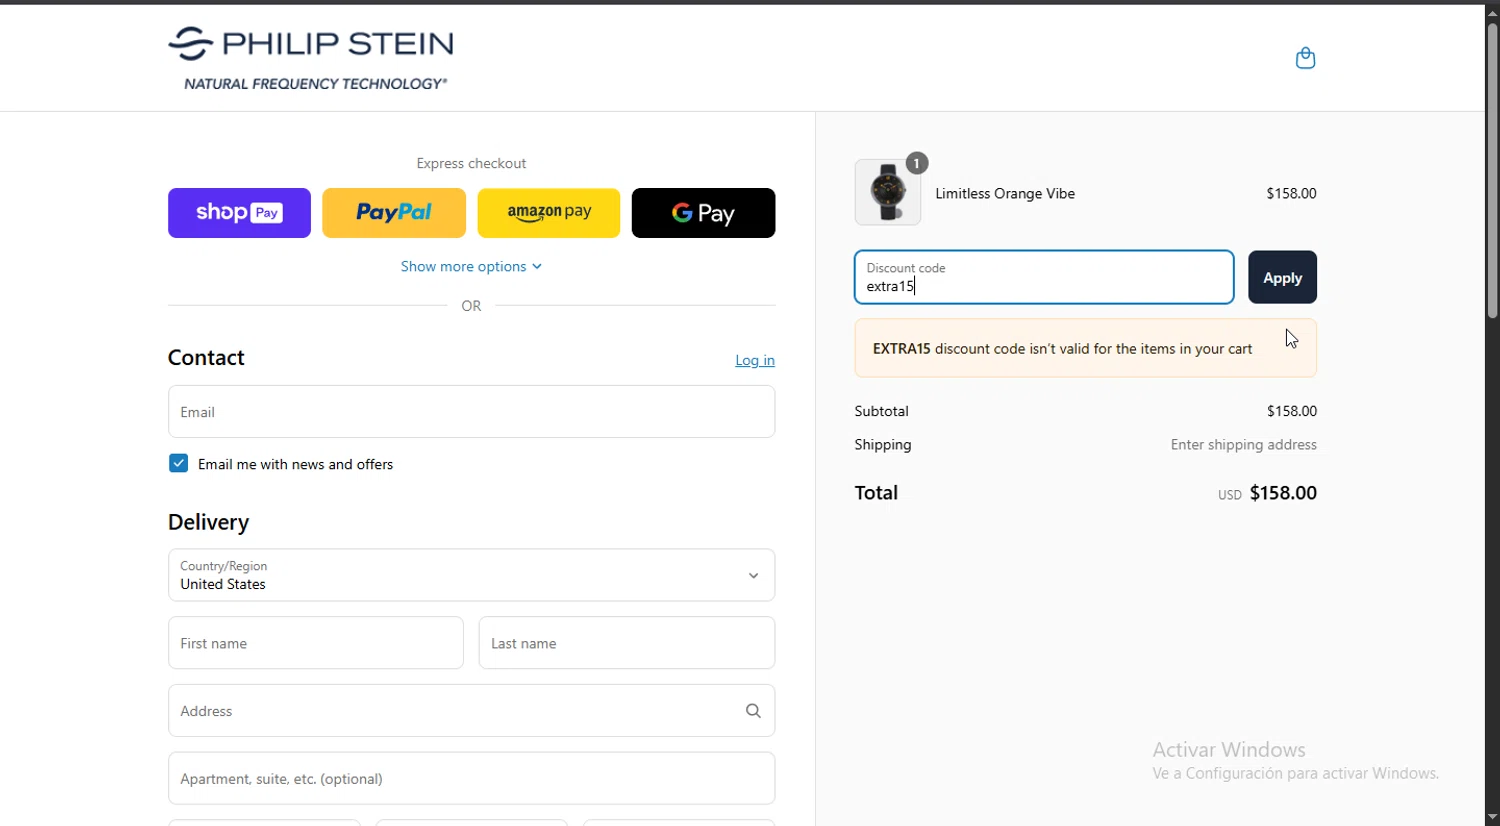Uncheck Email me with news and offers
1500x826 pixels.
point(178,463)
